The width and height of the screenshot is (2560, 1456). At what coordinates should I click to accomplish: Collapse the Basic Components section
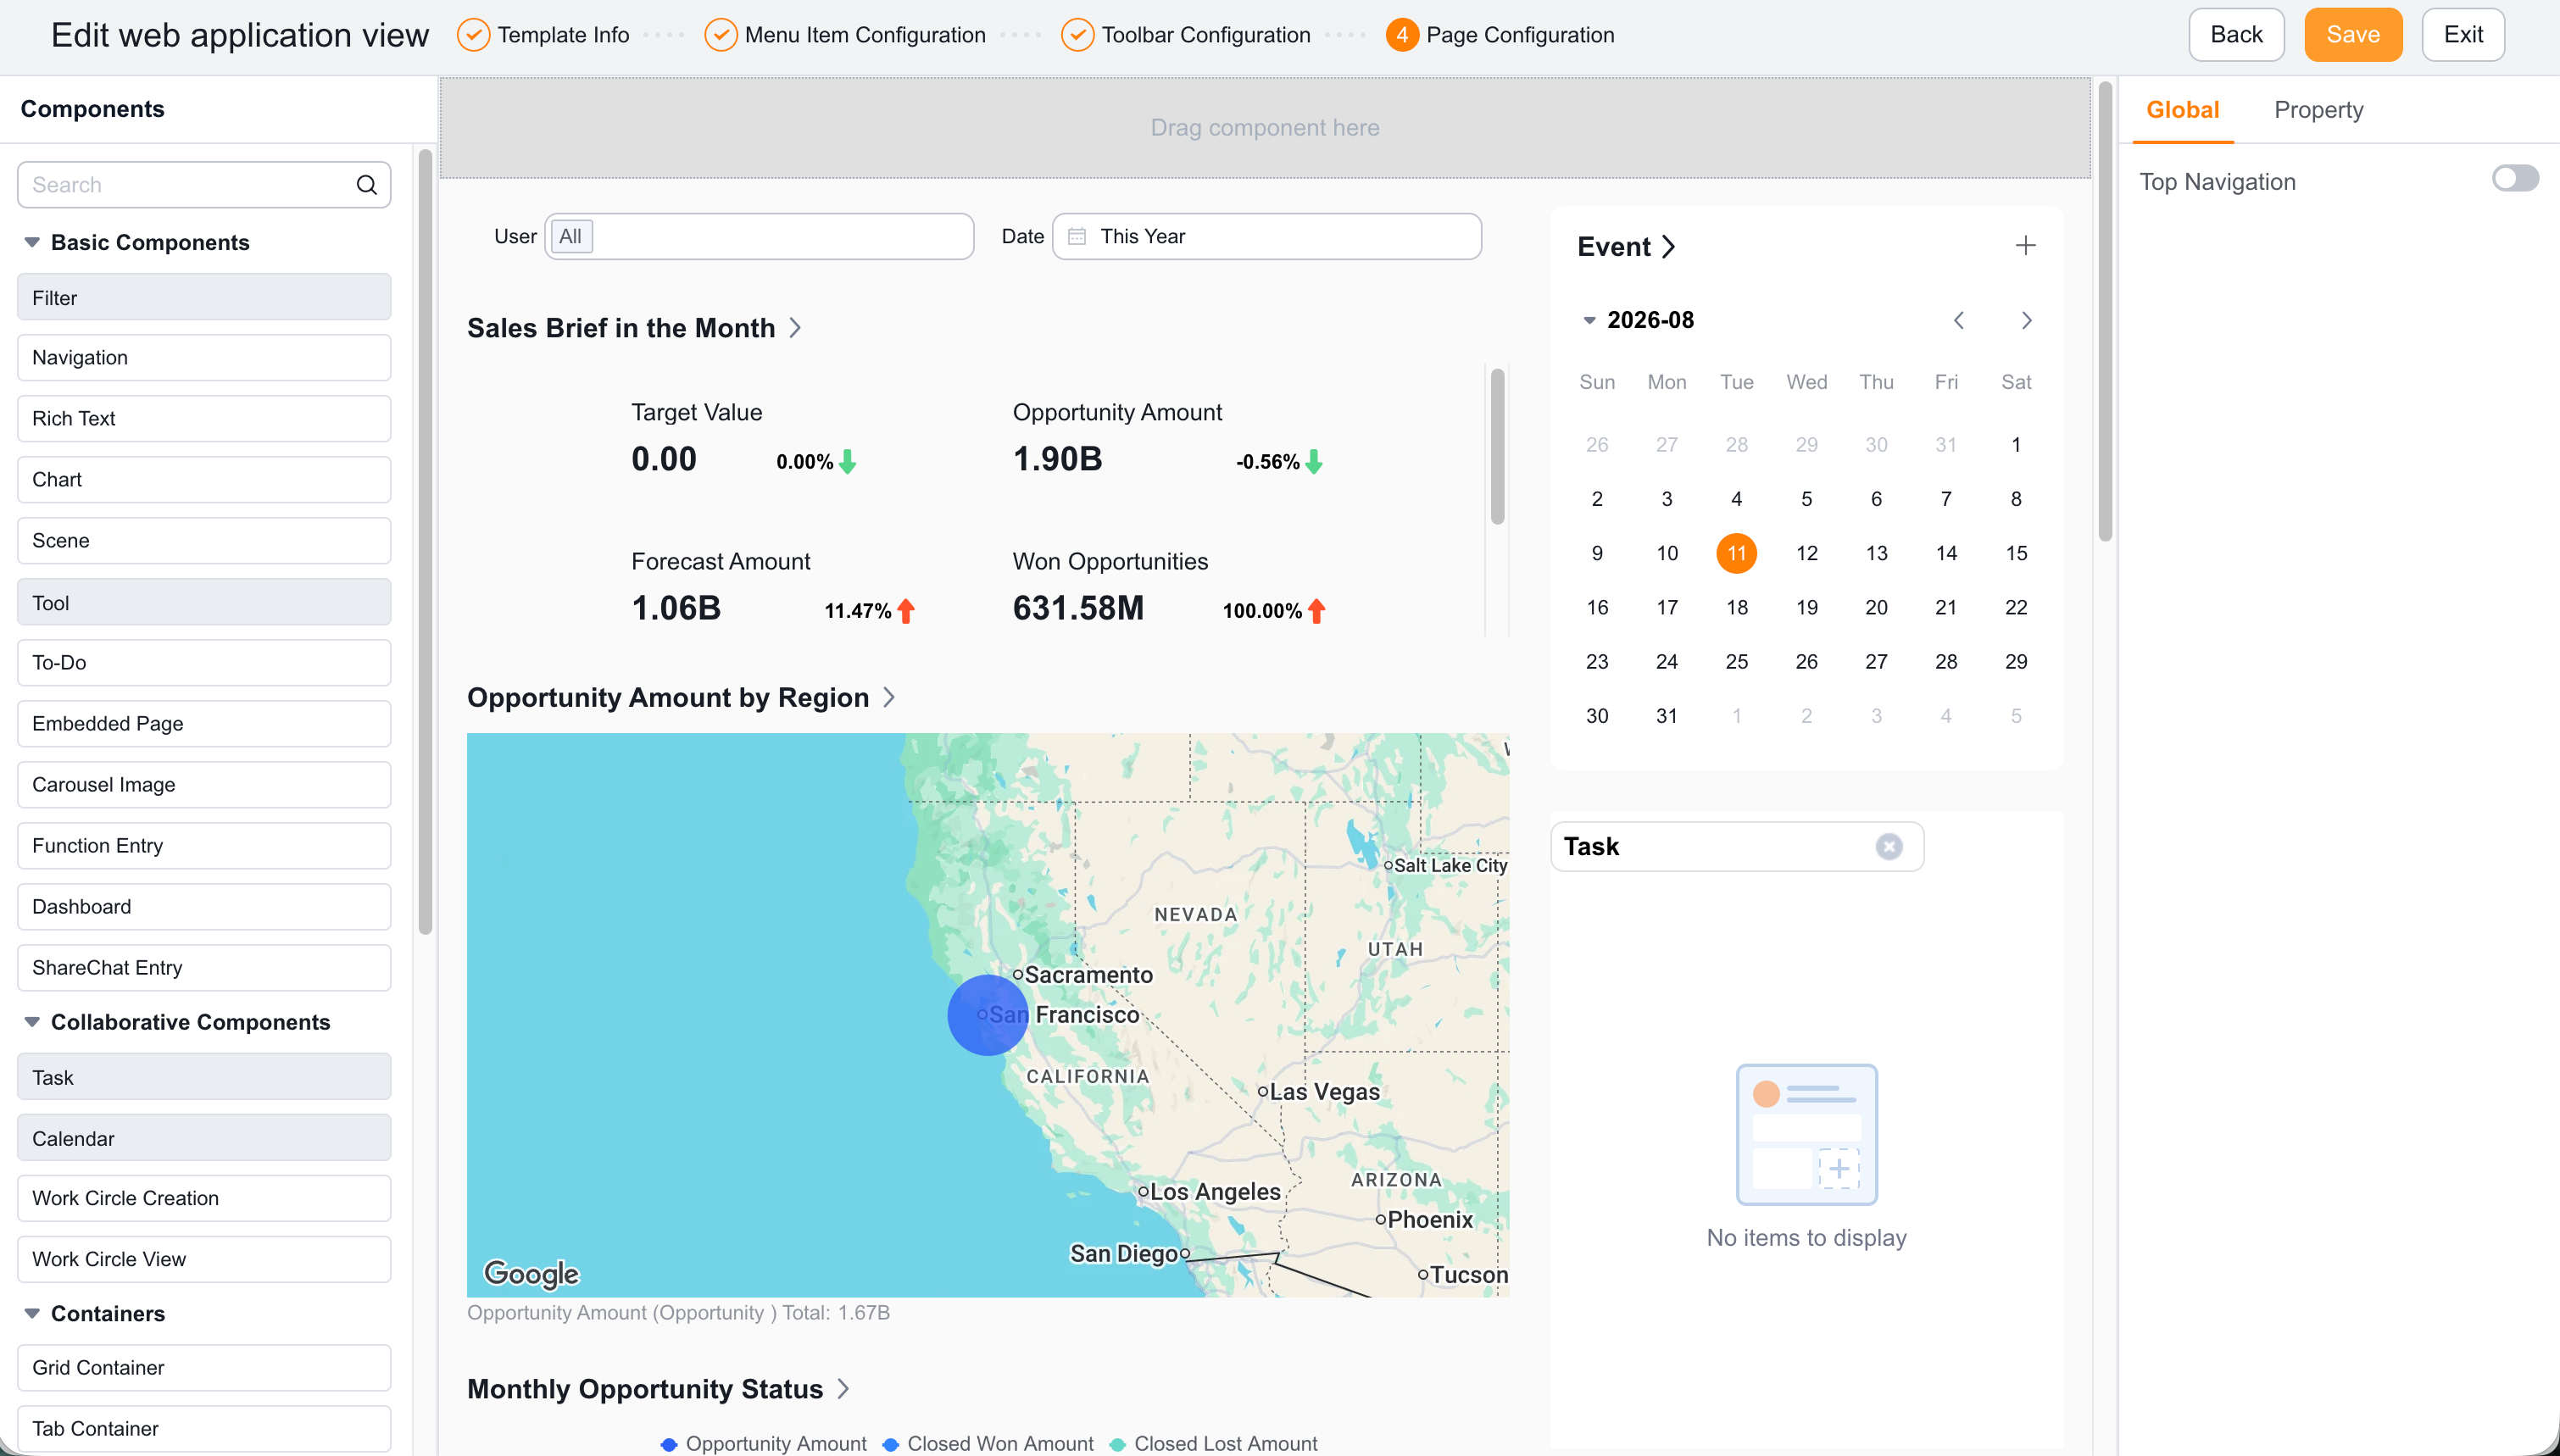click(x=32, y=243)
